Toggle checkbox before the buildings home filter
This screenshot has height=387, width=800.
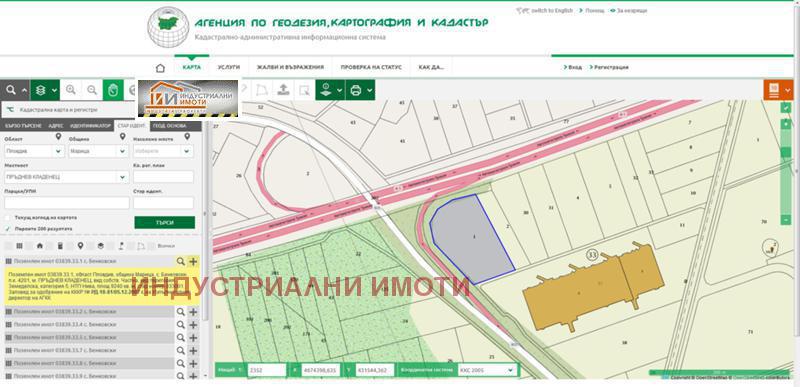coord(29,246)
